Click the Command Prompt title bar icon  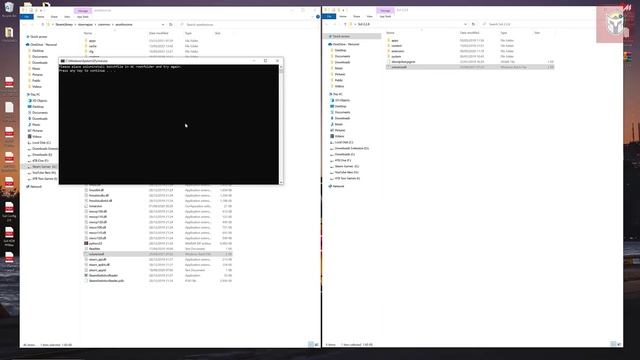[x=63, y=61]
